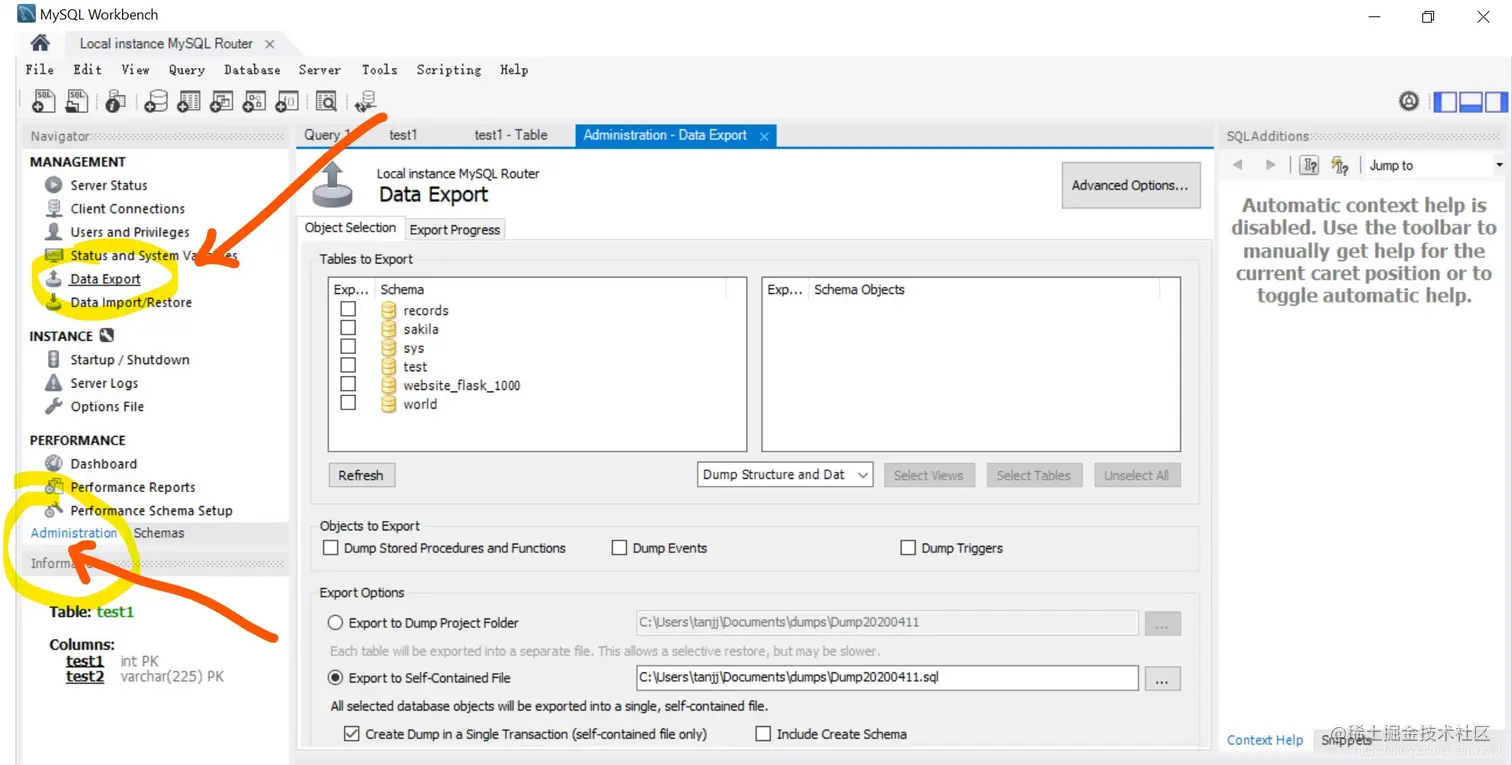Click the Advanced Options button
This screenshot has height=765, width=1512.
(1130, 185)
